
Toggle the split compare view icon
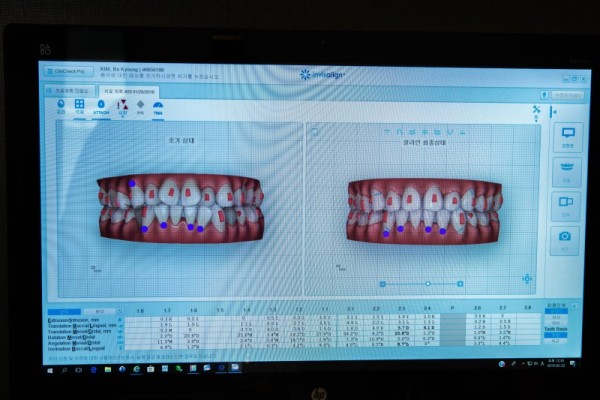click(566, 206)
